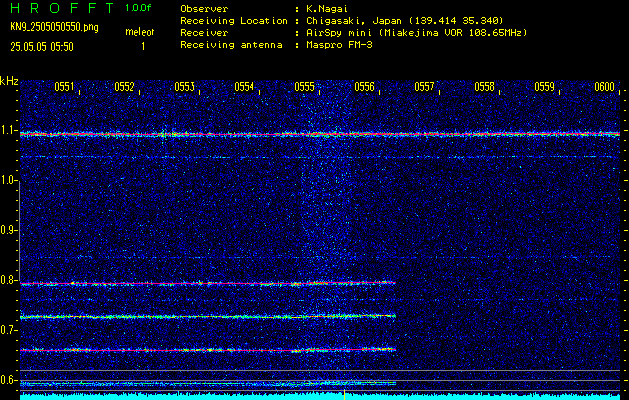
Task: Click the gray range bar beside frequency axis
Action: 19,230
